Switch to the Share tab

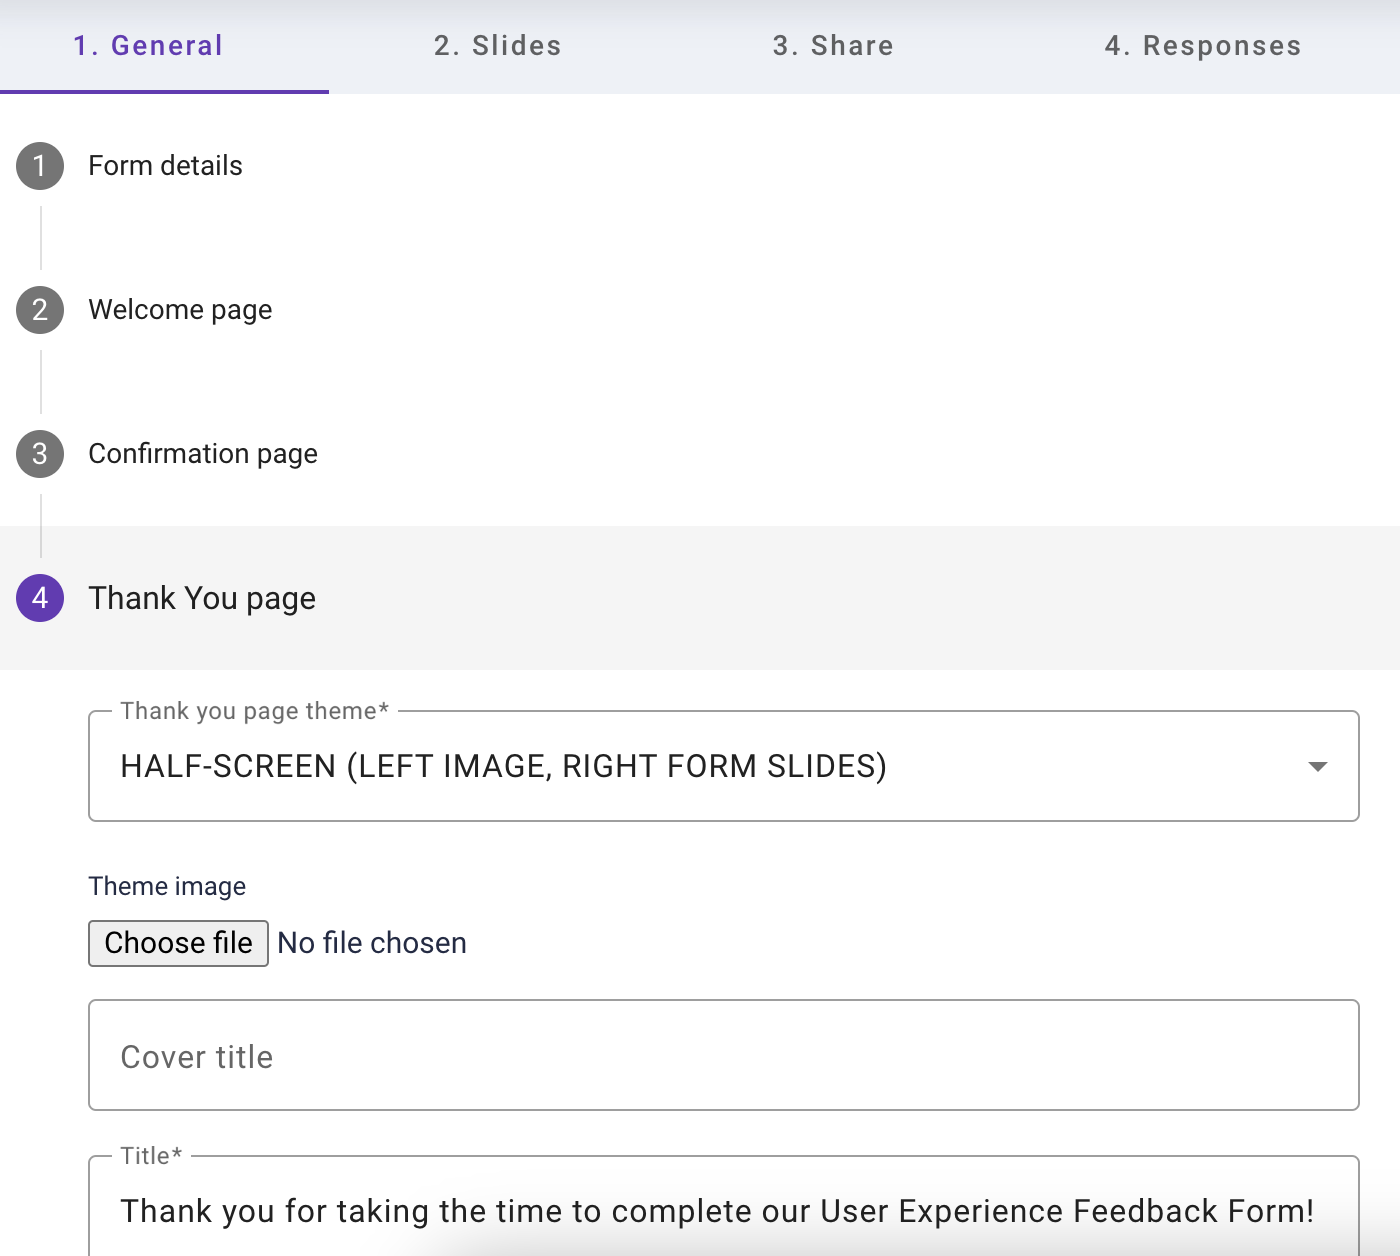(833, 46)
